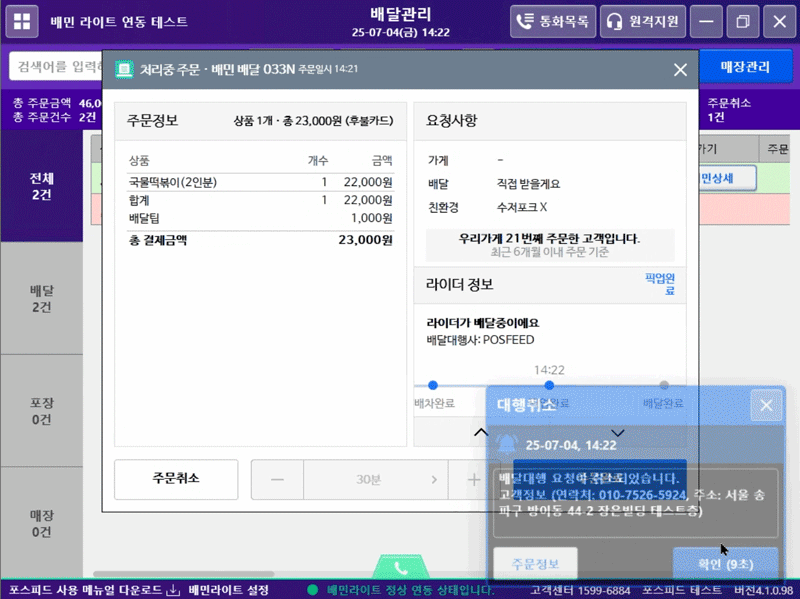Click the popup message with customer contact
This screenshot has width=800, height=599.
pos(635,503)
